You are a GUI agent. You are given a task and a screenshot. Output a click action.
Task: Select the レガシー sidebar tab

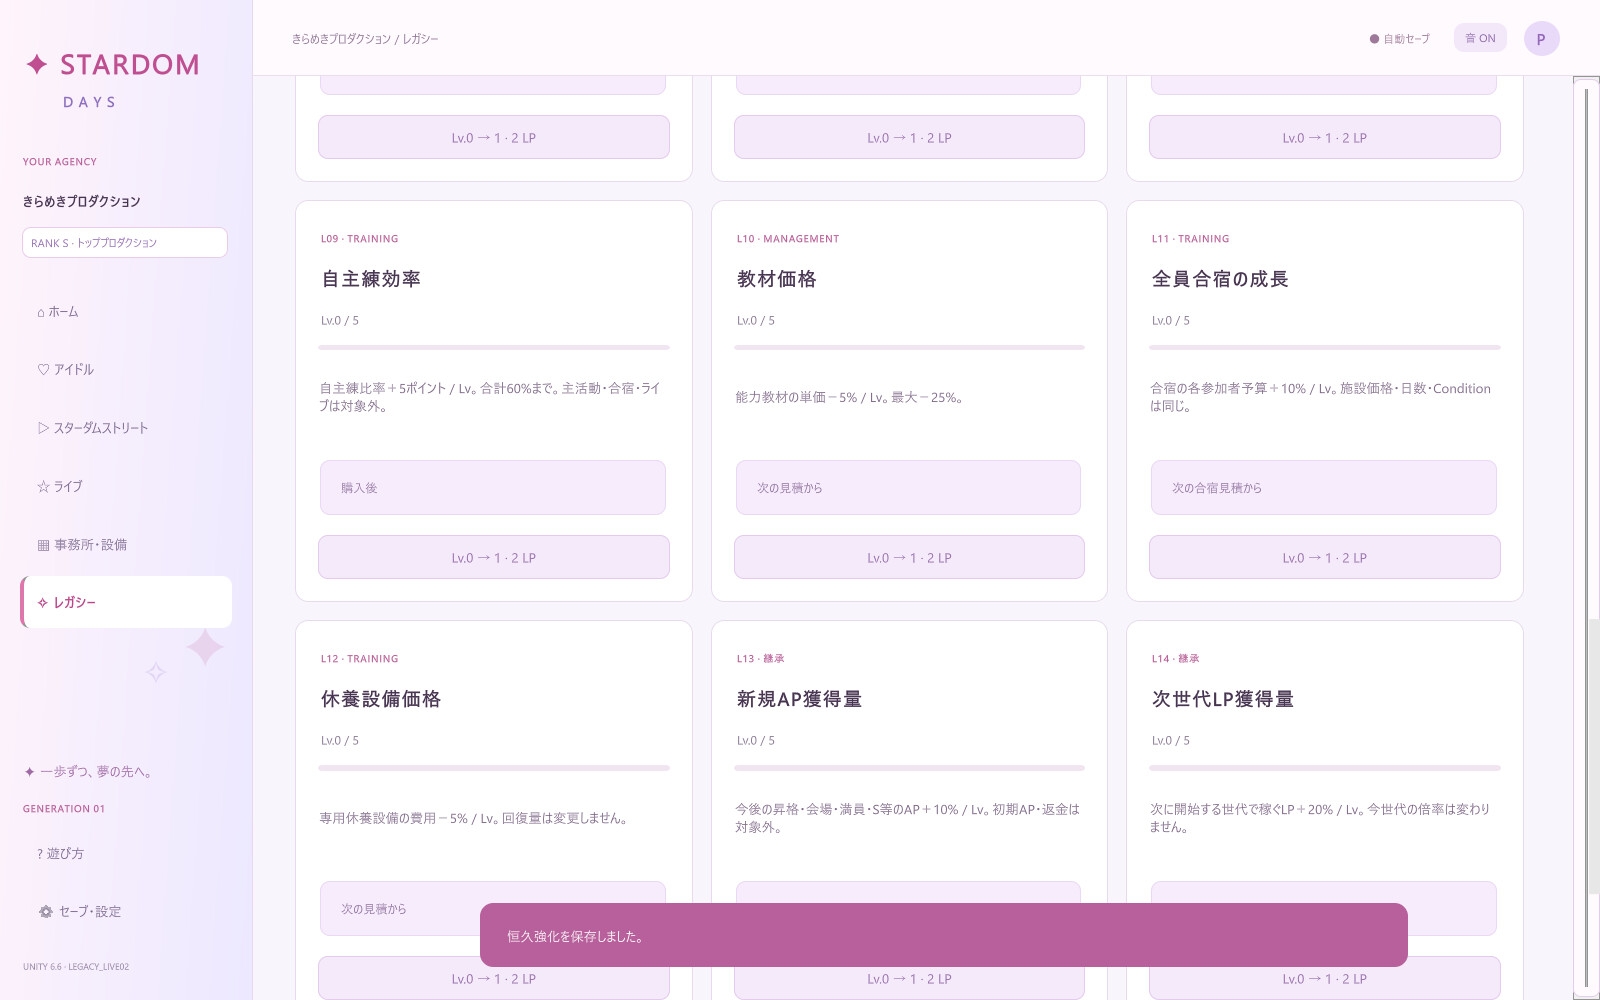point(126,603)
